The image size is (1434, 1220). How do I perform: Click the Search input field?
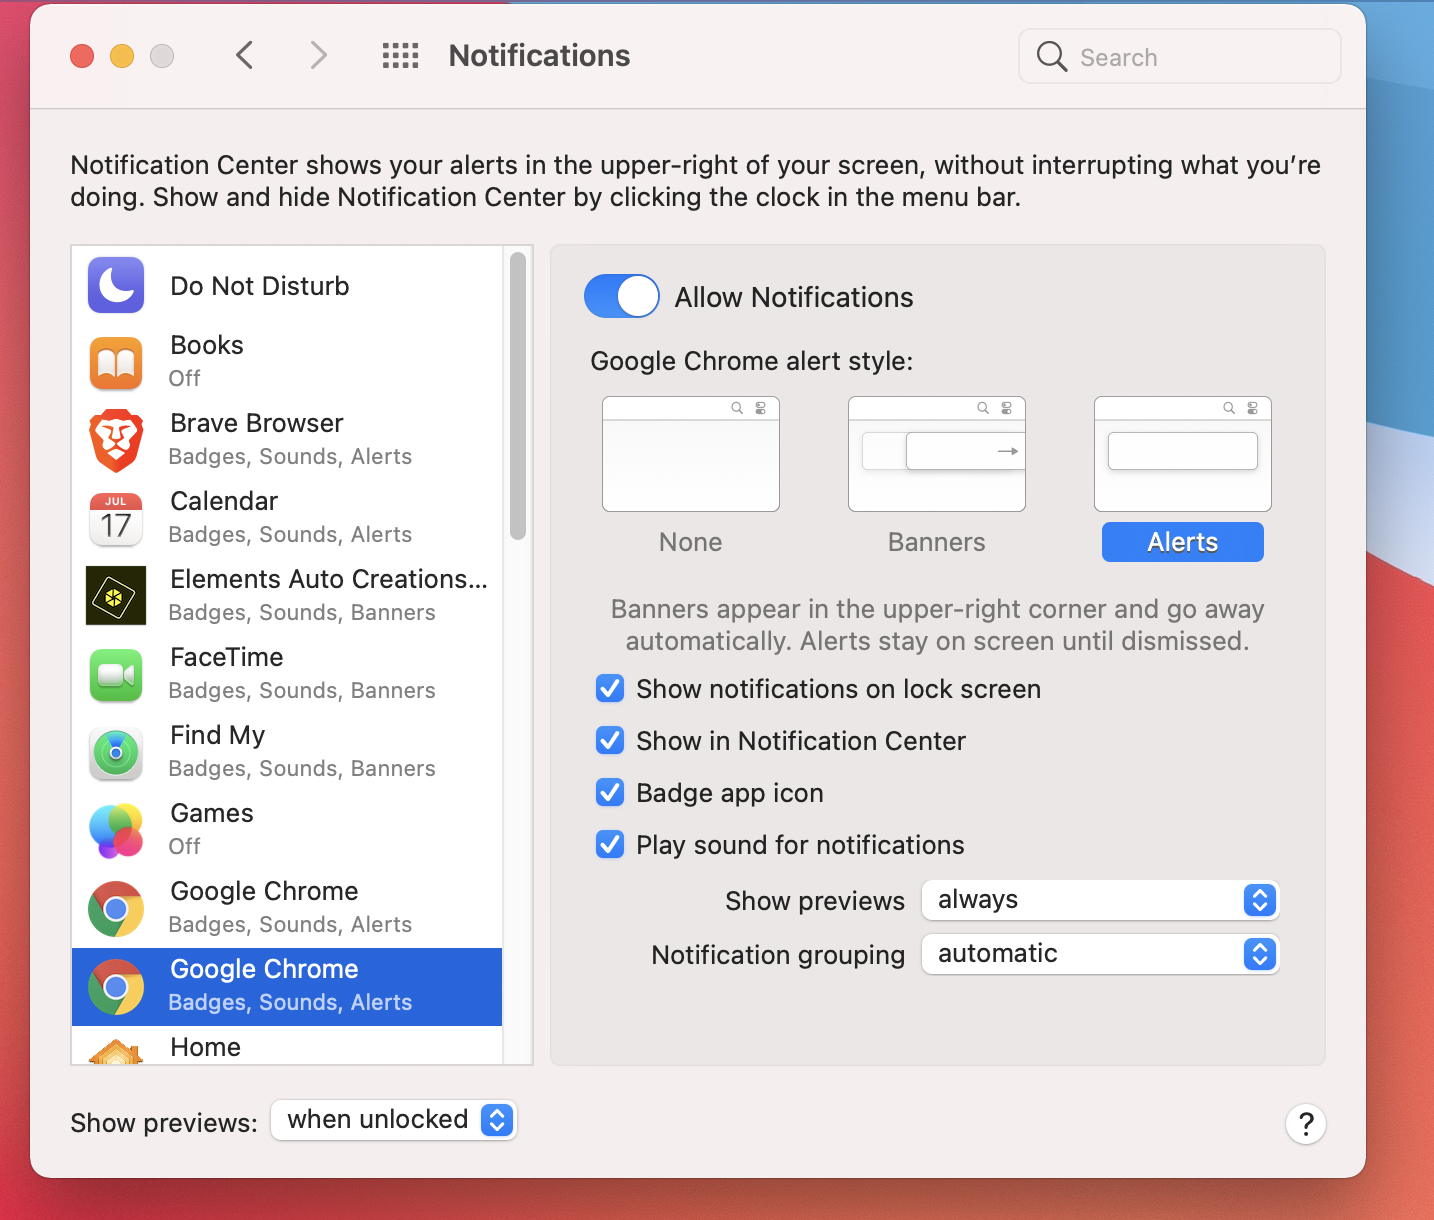1180,56
